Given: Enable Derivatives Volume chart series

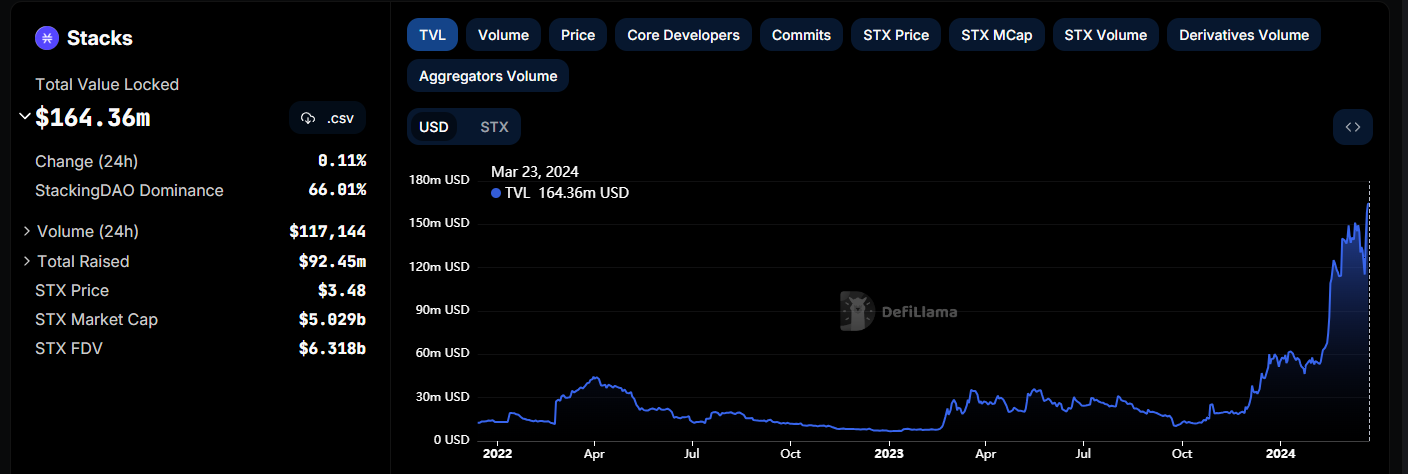Looking at the screenshot, I should [x=1244, y=35].
